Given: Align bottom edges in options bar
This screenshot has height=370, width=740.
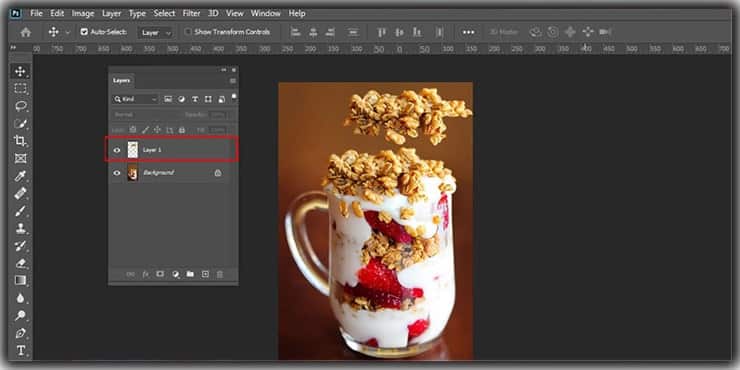Looking at the screenshot, I should (417, 32).
